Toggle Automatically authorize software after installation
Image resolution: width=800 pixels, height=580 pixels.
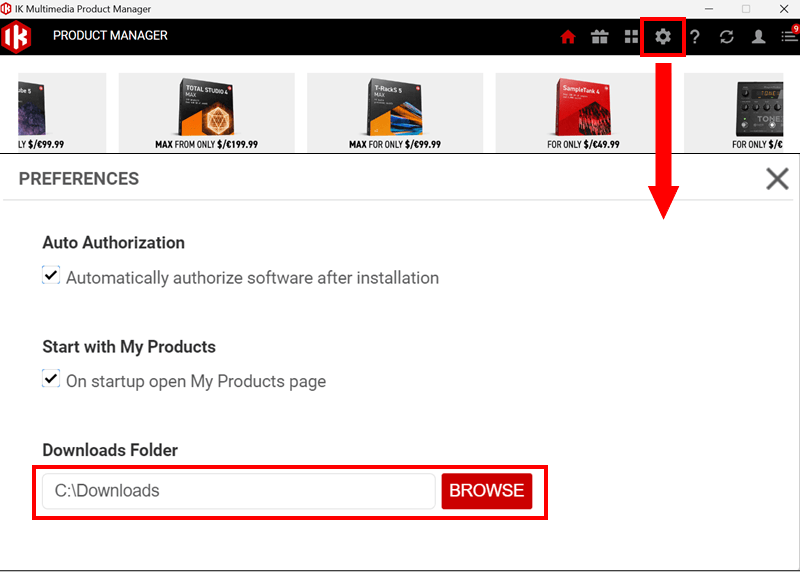click(x=51, y=275)
